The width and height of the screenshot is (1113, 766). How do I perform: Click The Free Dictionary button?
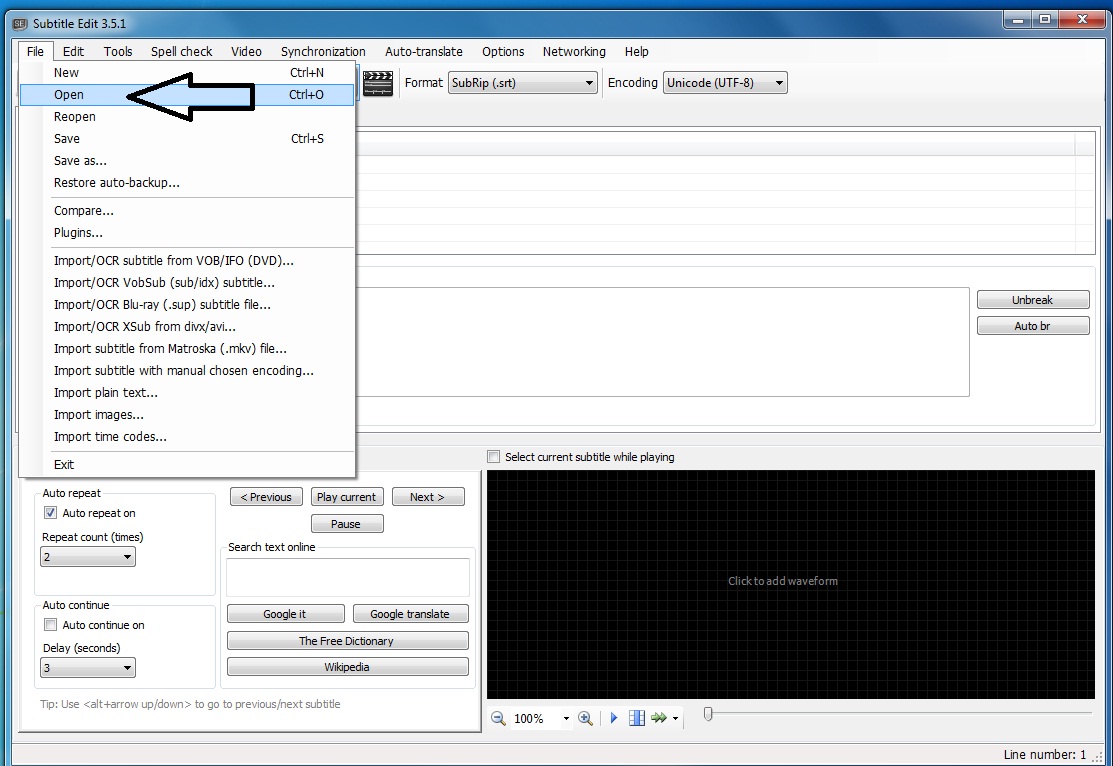pyautogui.click(x=347, y=640)
